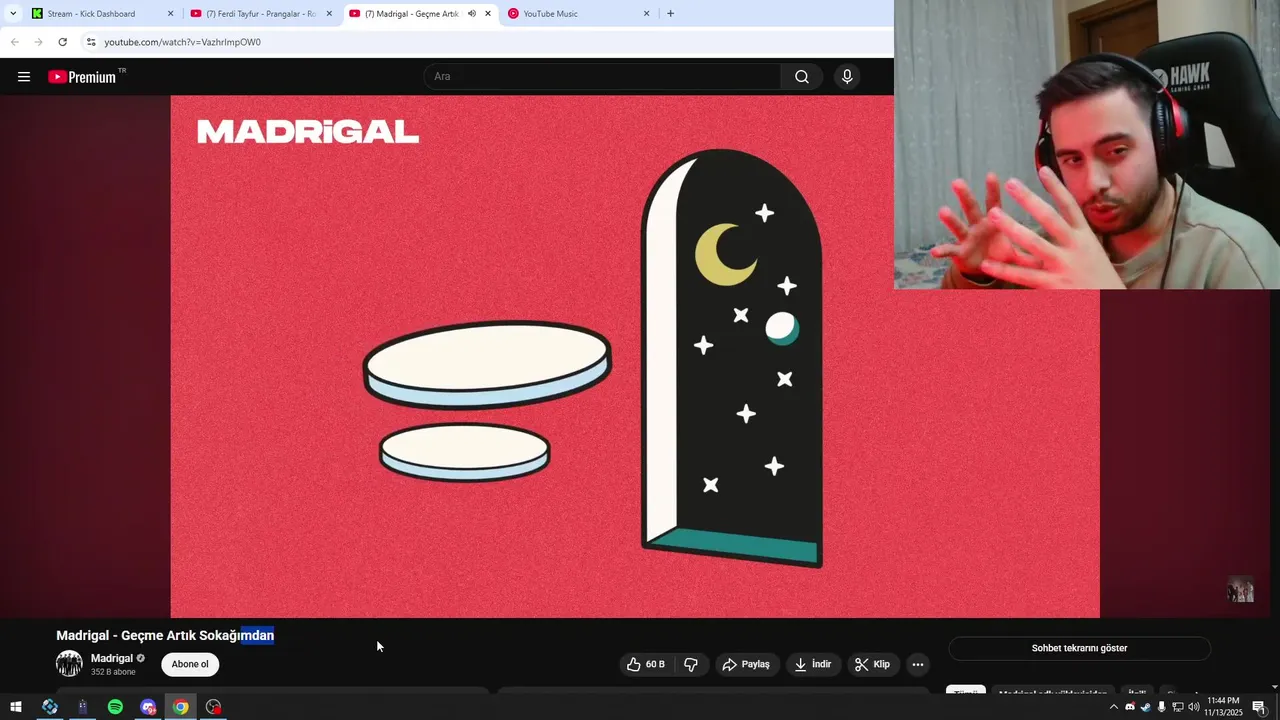Like the video (60 B thumbs up)

click(x=645, y=664)
